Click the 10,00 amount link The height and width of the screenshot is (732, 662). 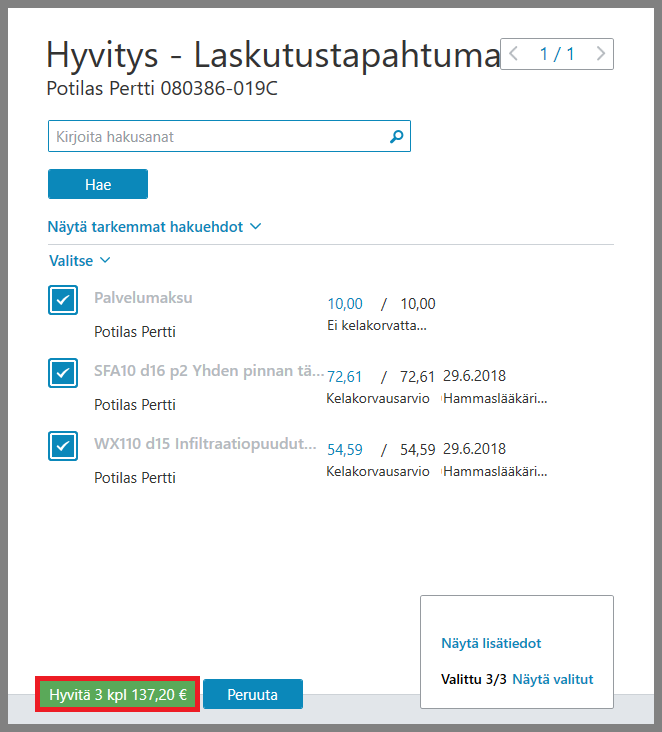click(345, 304)
